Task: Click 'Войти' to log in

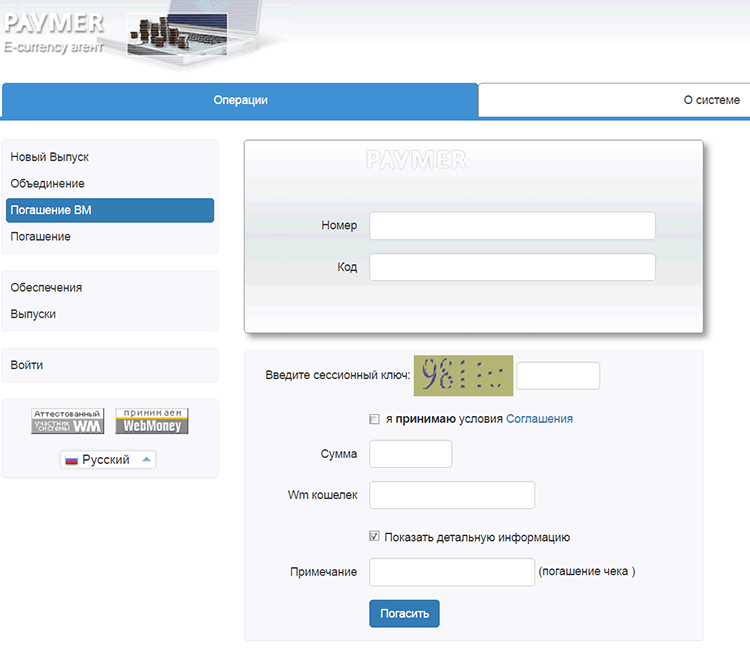Action: [27, 365]
